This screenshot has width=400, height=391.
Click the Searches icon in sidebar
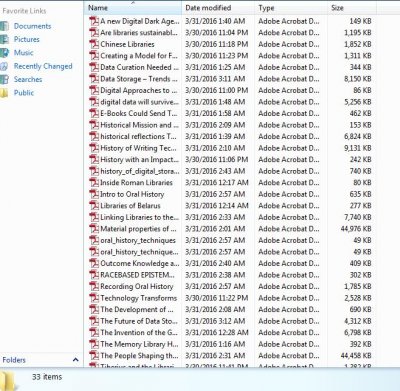(4, 79)
